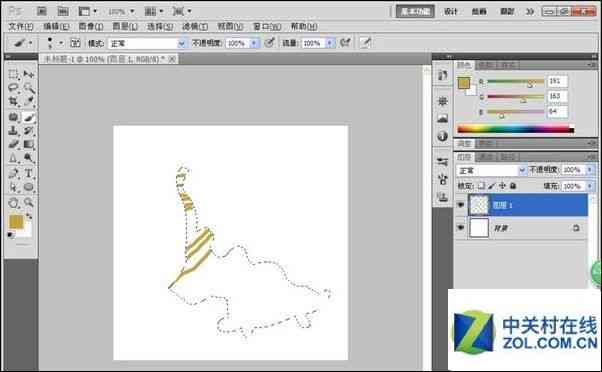Open the Info panel icon
602x372 pixels.
pyautogui.click(x=443, y=136)
